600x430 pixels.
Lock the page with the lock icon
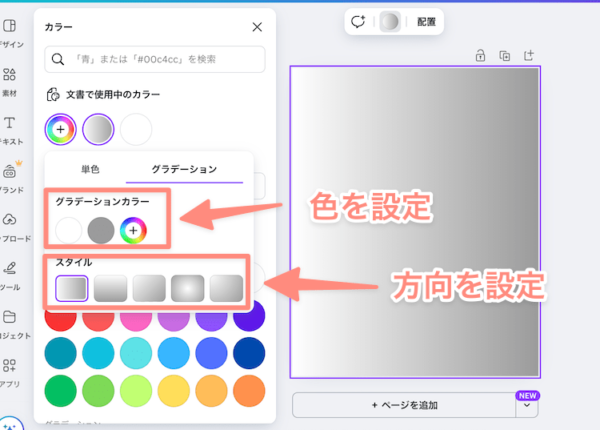pyautogui.click(x=480, y=55)
